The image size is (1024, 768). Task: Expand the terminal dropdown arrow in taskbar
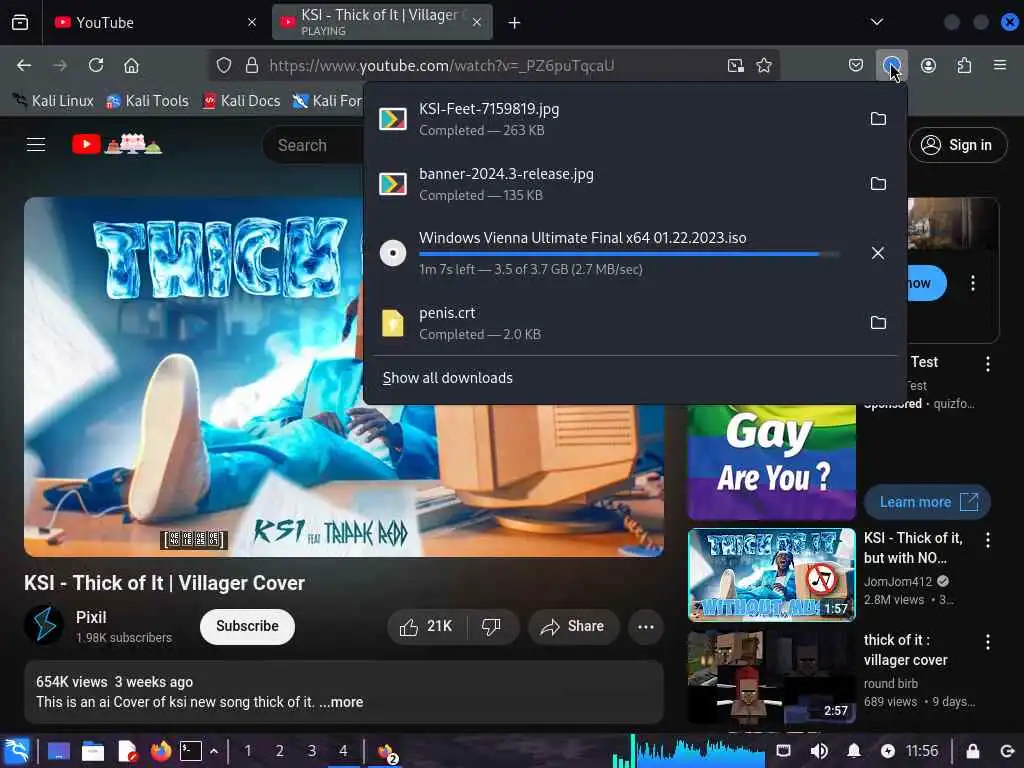(x=214, y=751)
